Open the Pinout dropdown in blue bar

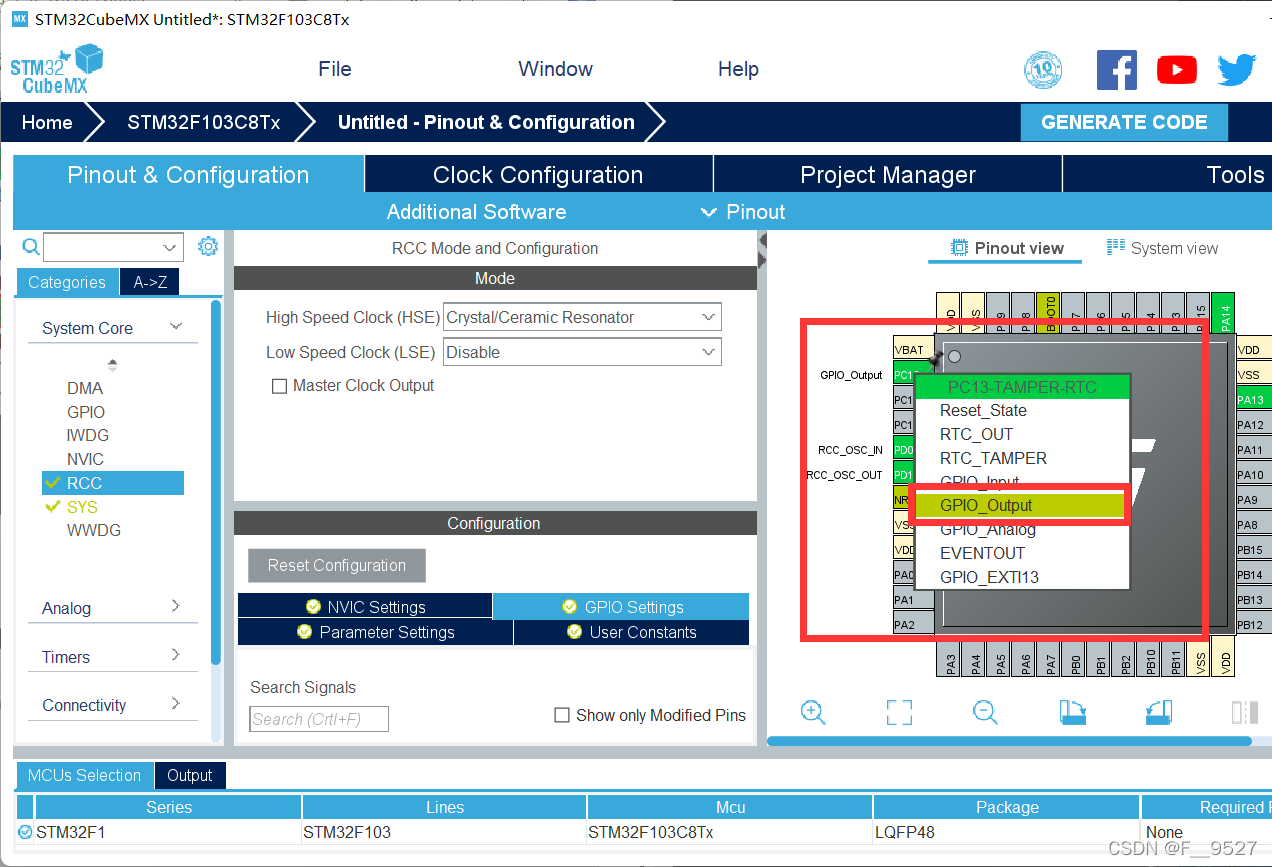[743, 212]
